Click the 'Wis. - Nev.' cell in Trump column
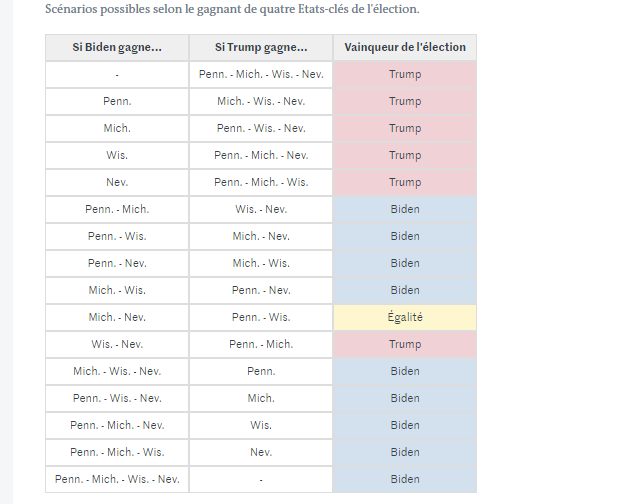Viewport: 632px width, 504px height. (x=261, y=209)
